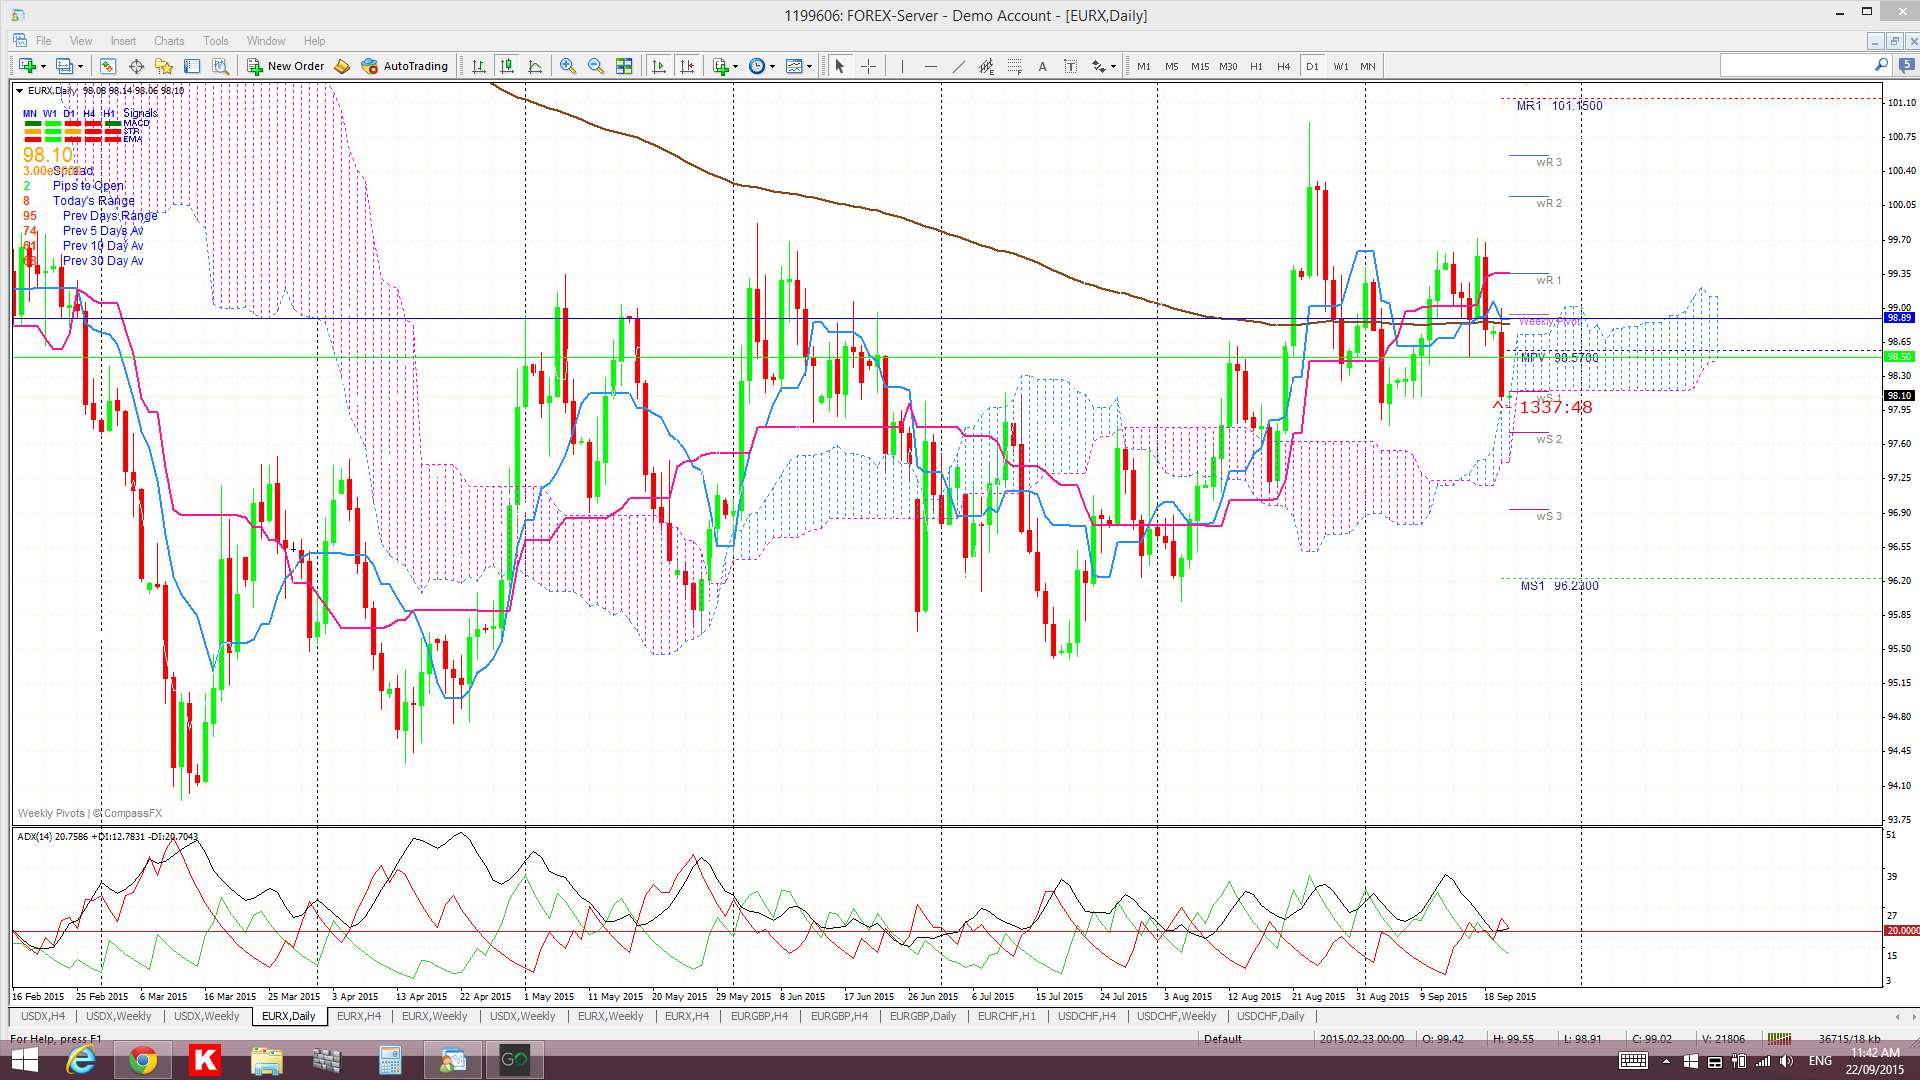Toggle Auto Scroll chart to end
The height and width of the screenshot is (1080, 1920).
point(659,66)
